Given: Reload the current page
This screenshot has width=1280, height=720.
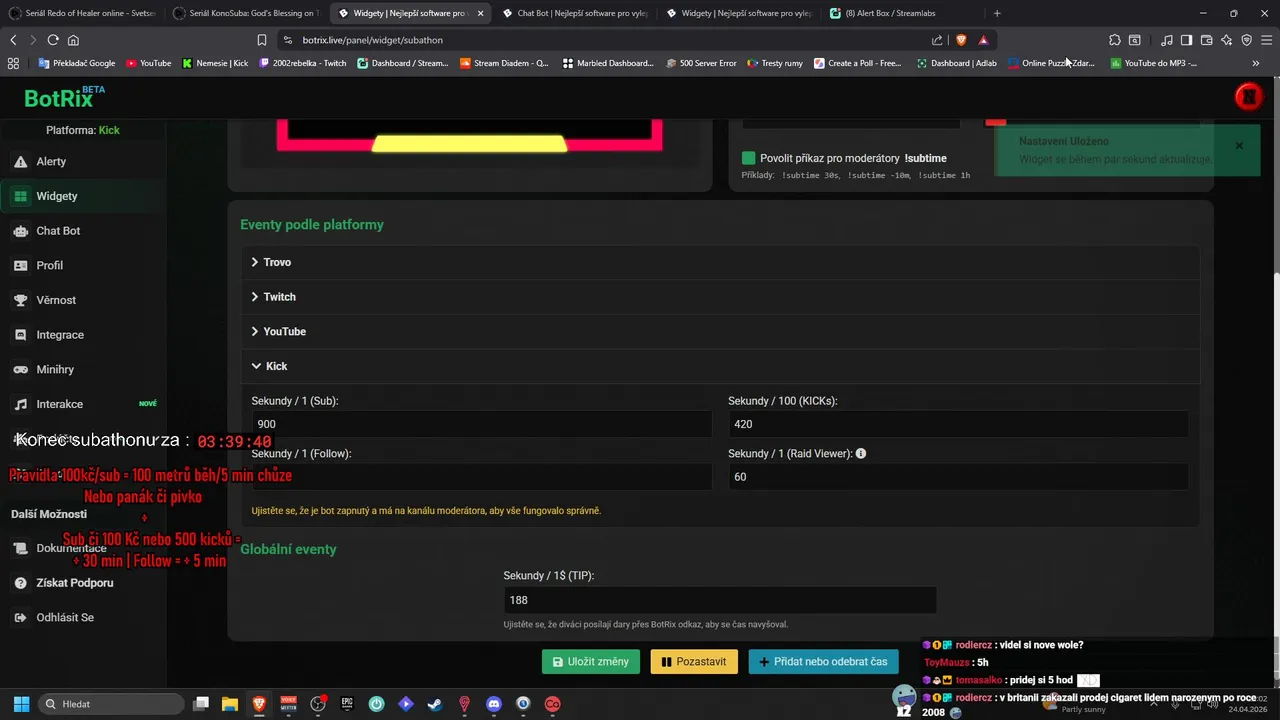Looking at the screenshot, I should pyautogui.click(x=53, y=40).
